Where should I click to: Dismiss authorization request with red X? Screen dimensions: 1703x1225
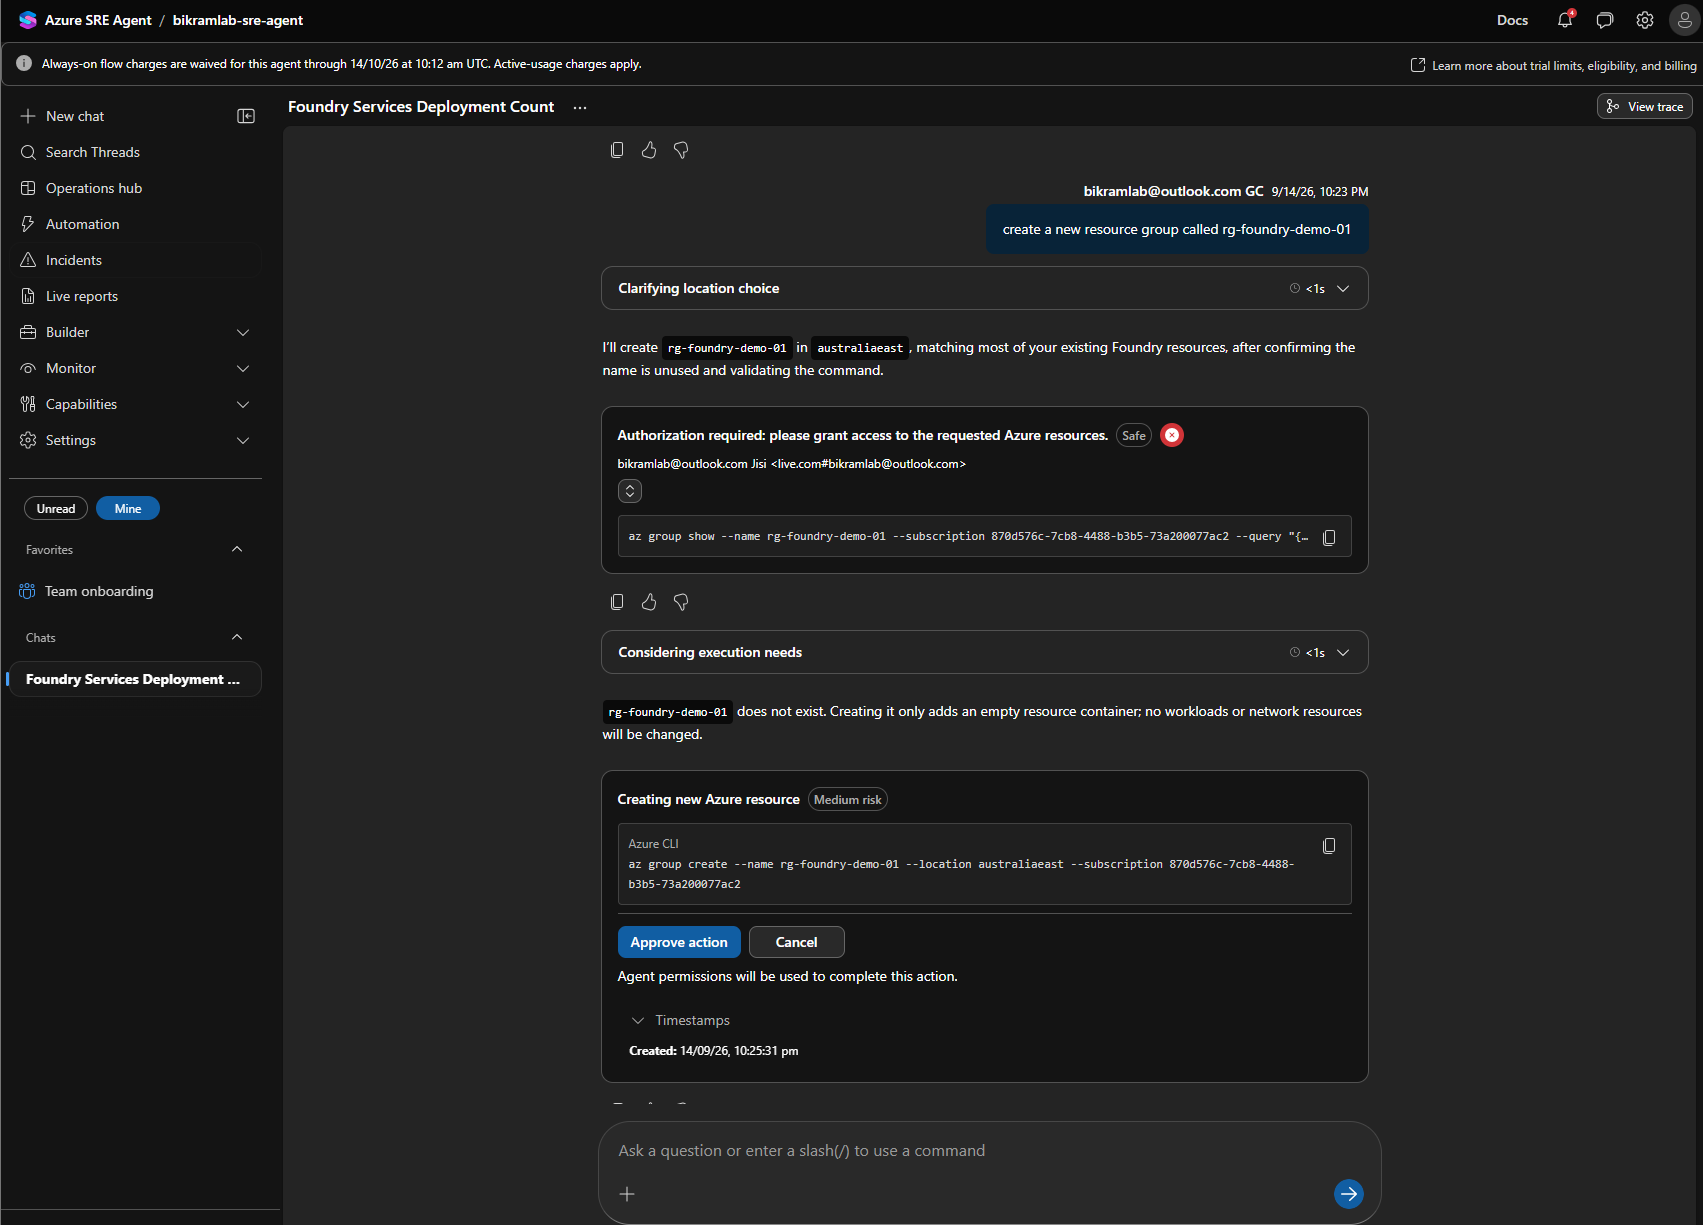1172,435
